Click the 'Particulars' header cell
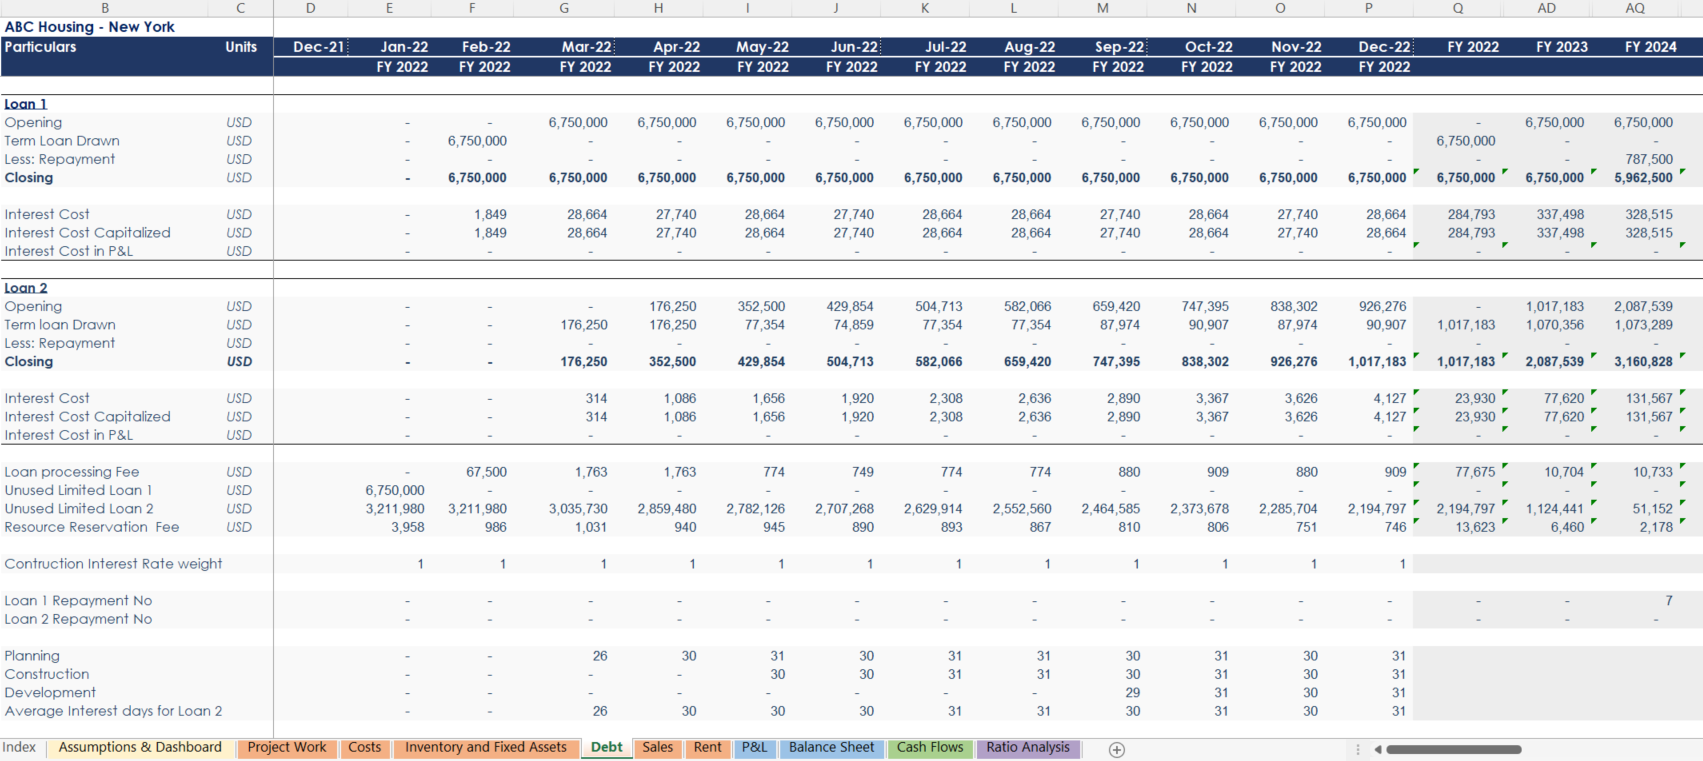Image resolution: width=1703 pixels, height=761 pixels. (40, 47)
